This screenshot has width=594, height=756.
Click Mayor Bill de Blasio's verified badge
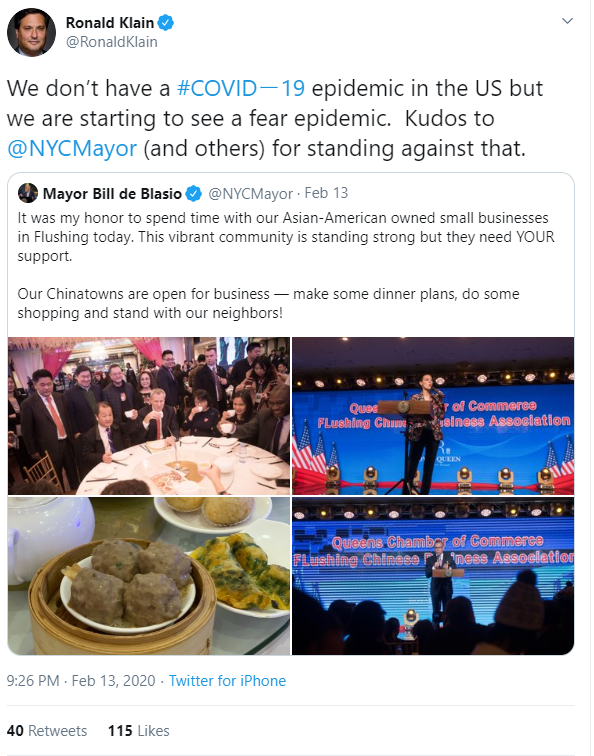193,193
